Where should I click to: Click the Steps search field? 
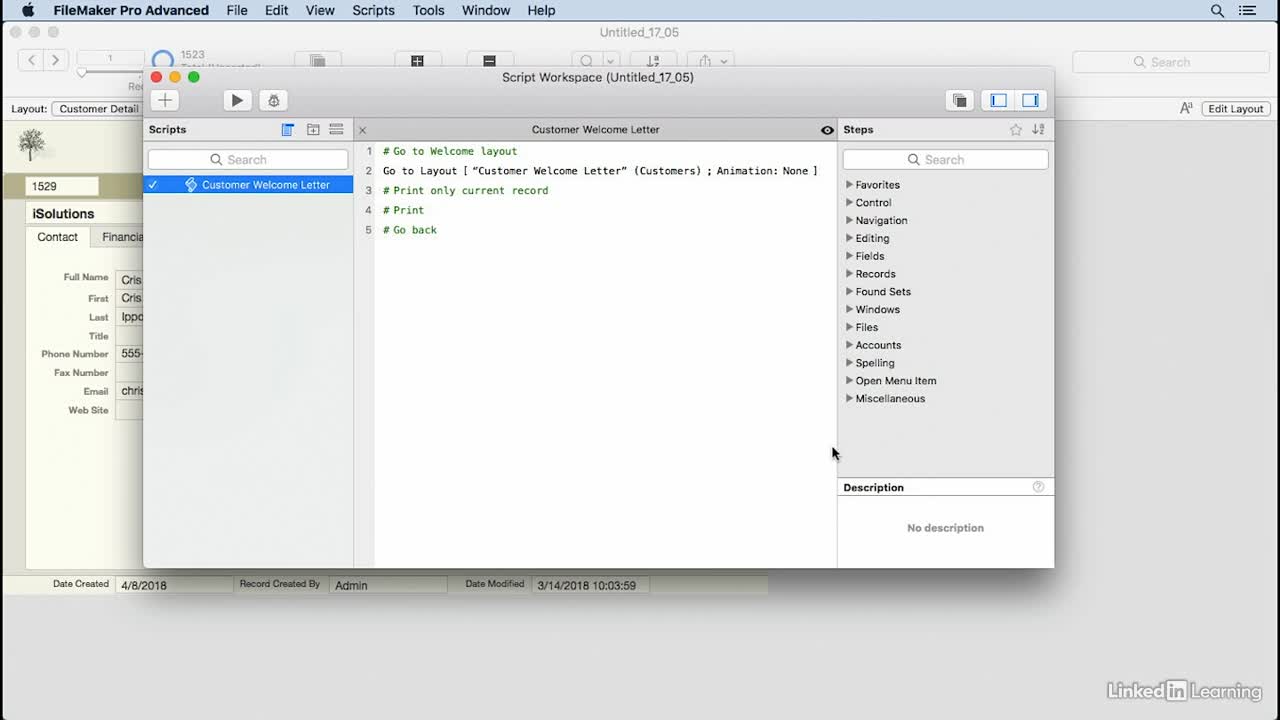(x=945, y=160)
